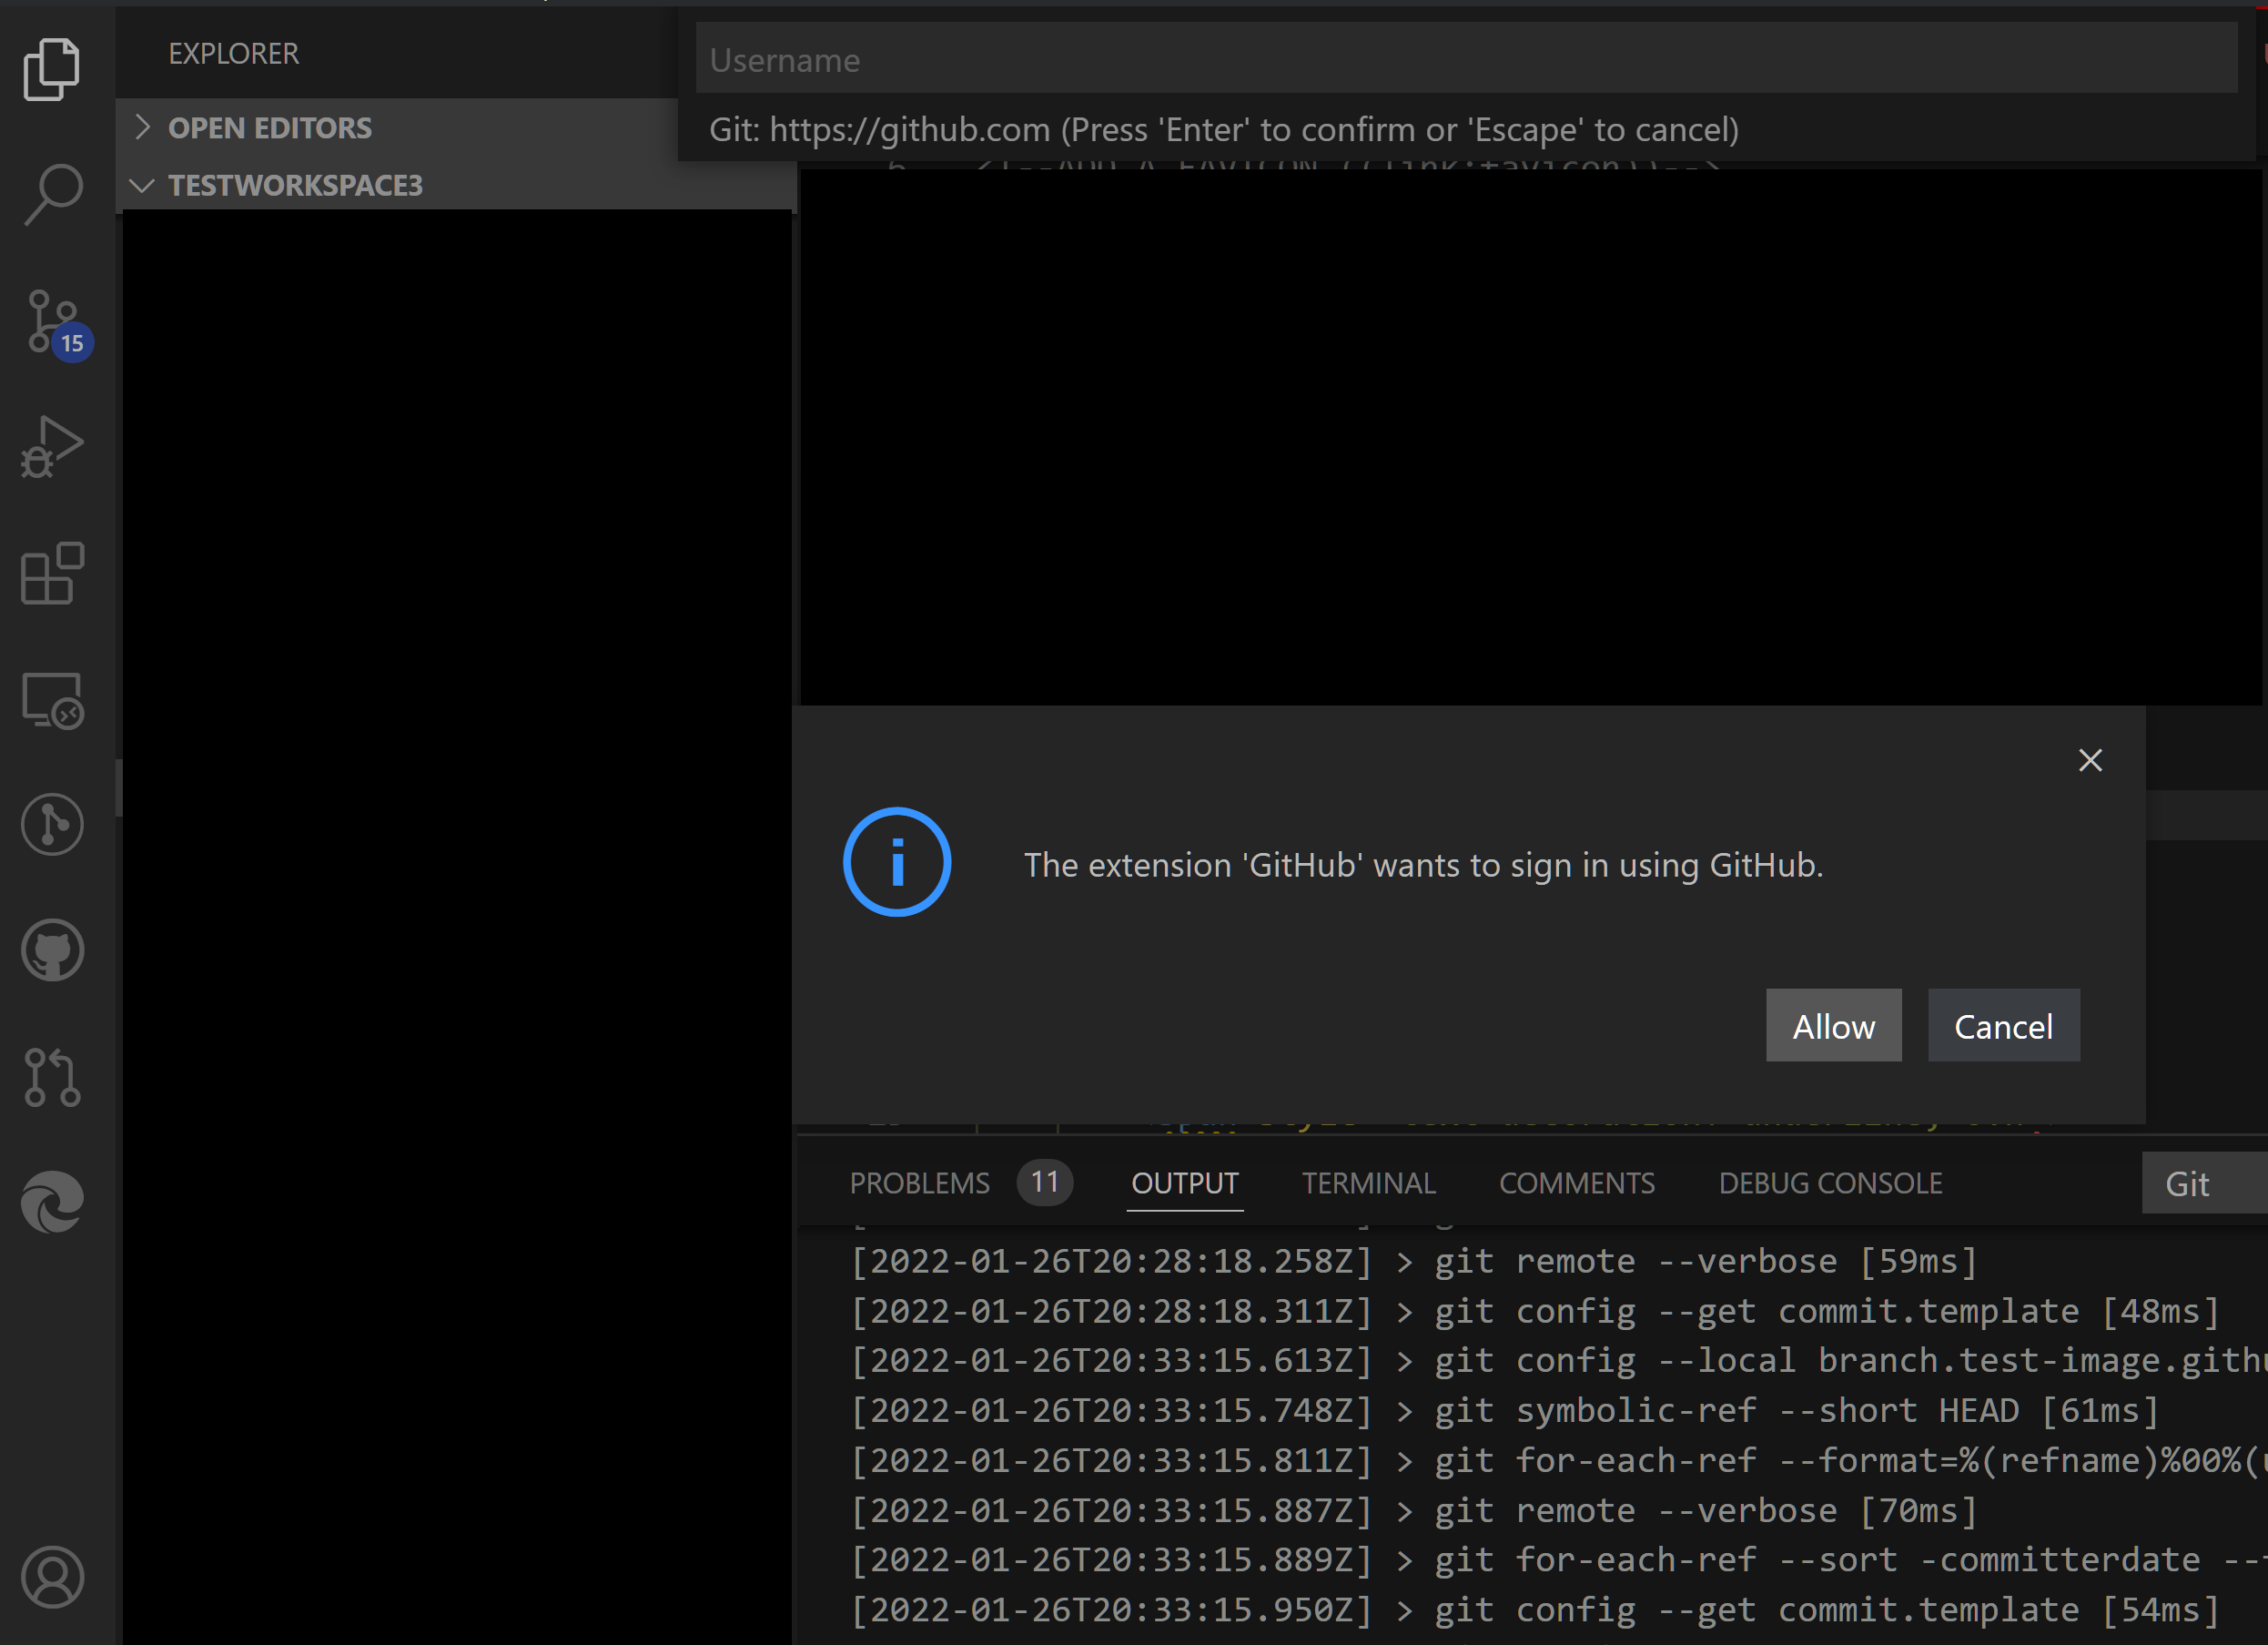The image size is (2268, 1645).
Task: Click the 'Git: https://github.com' prompt hint text
Action: [1224, 129]
